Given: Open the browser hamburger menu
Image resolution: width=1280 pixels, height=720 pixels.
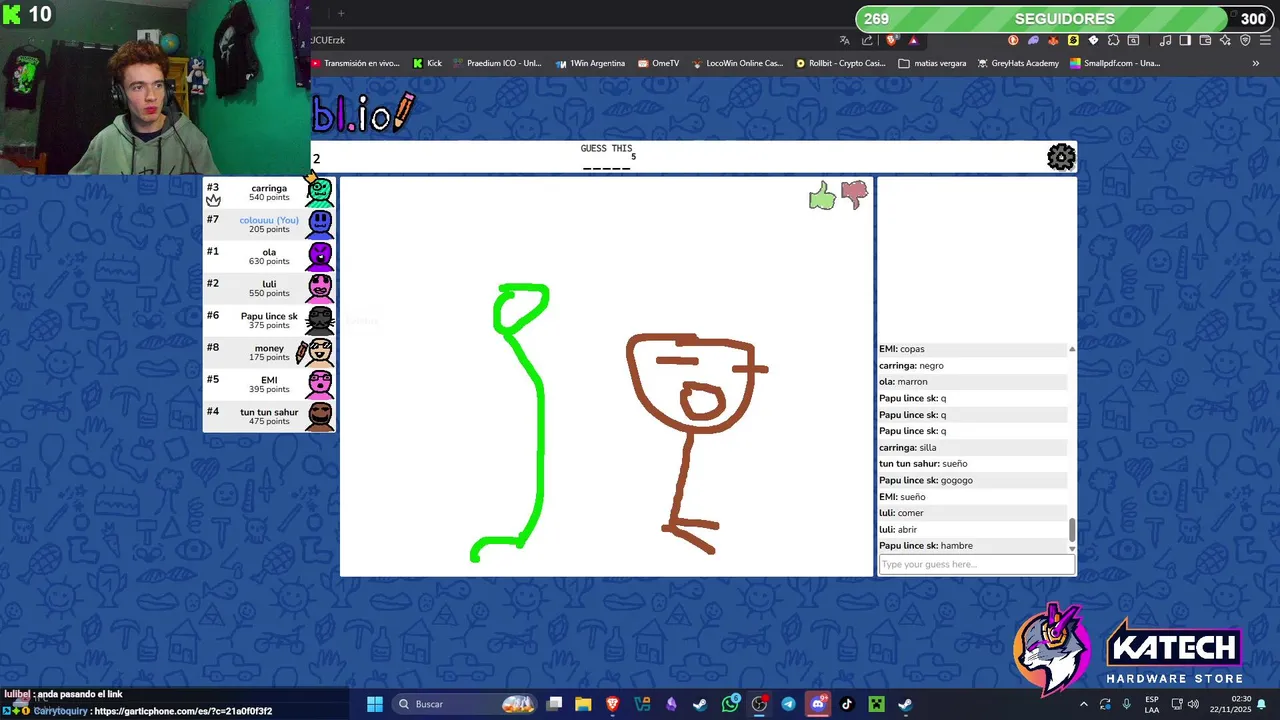Looking at the screenshot, I should [x=1265, y=40].
